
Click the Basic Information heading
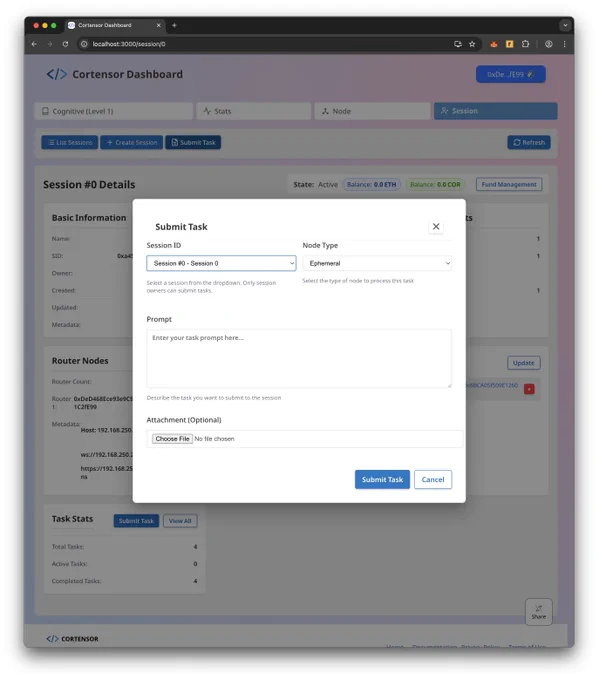(89, 218)
